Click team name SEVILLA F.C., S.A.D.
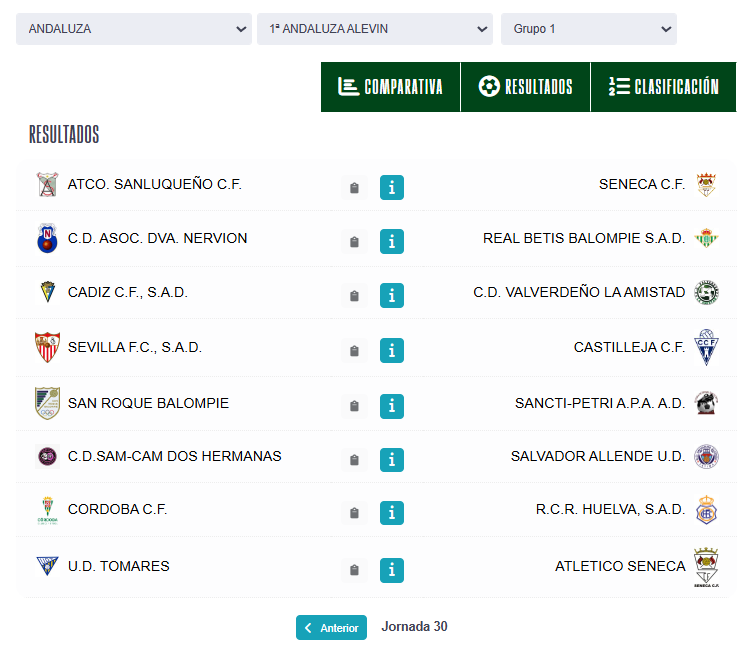The image size is (752, 646). coord(135,347)
